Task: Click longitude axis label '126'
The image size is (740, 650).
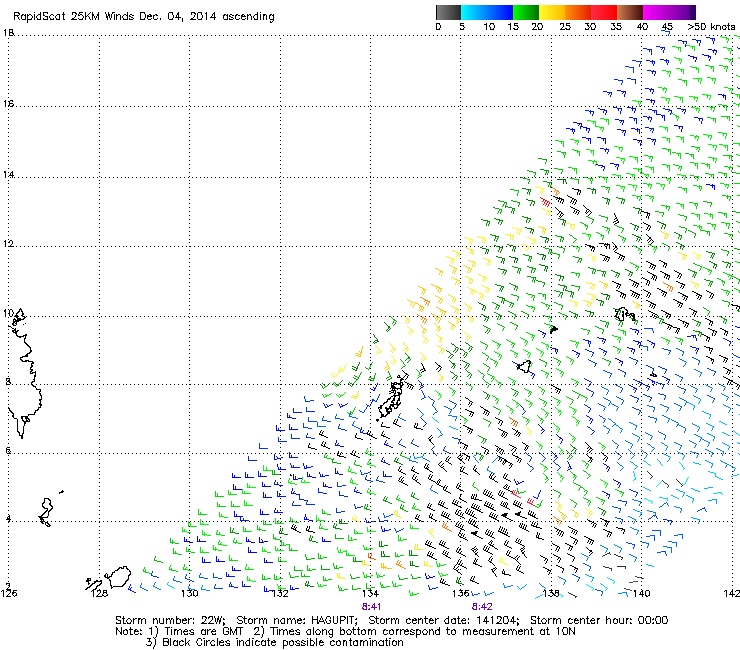Action: (x=9, y=593)
